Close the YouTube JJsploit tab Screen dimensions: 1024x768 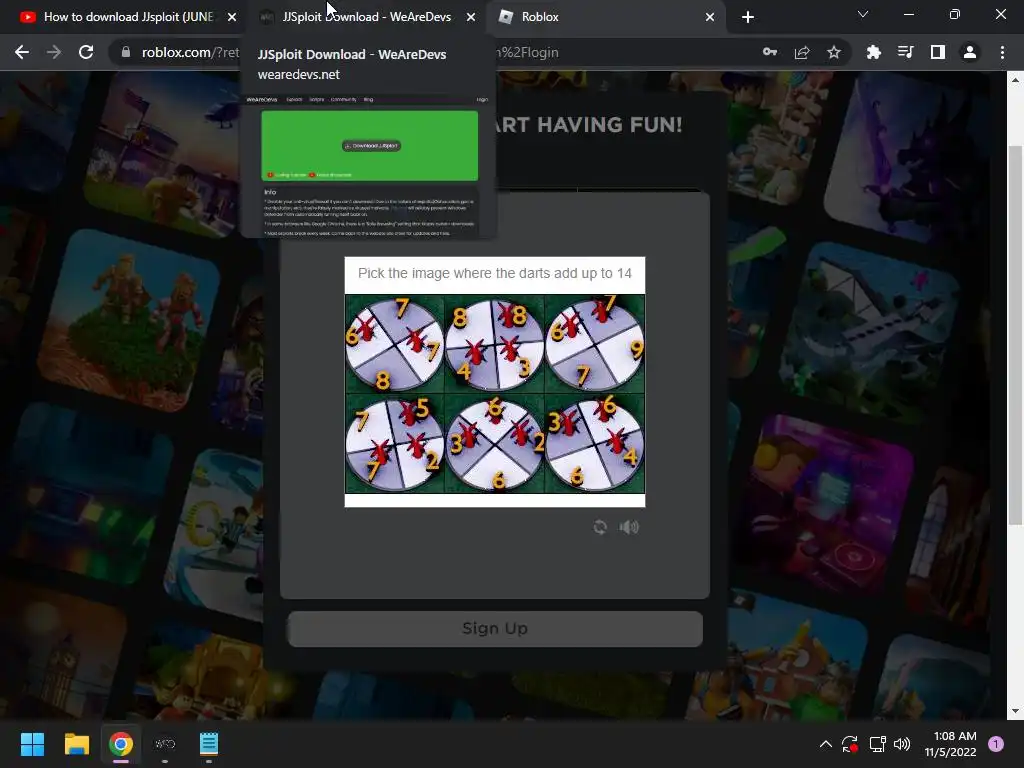(x=232, y=17)
